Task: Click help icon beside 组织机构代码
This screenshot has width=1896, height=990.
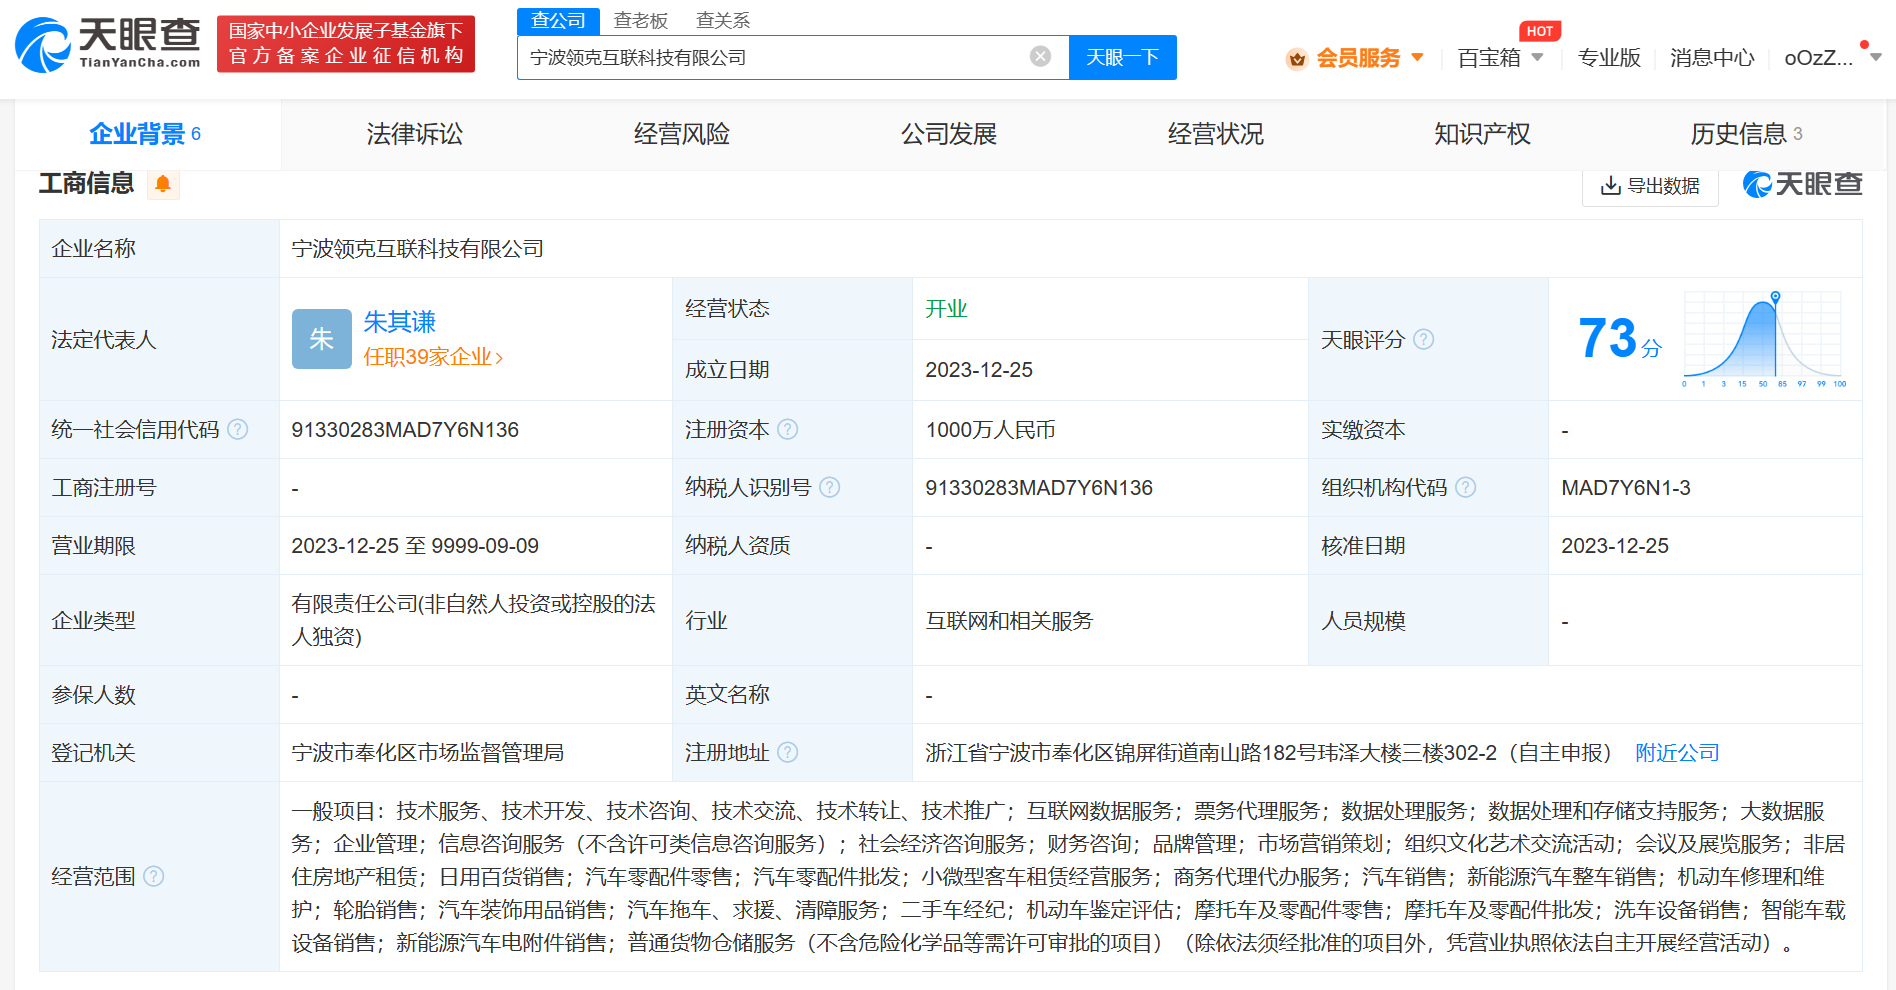Action: point(1466,488)
